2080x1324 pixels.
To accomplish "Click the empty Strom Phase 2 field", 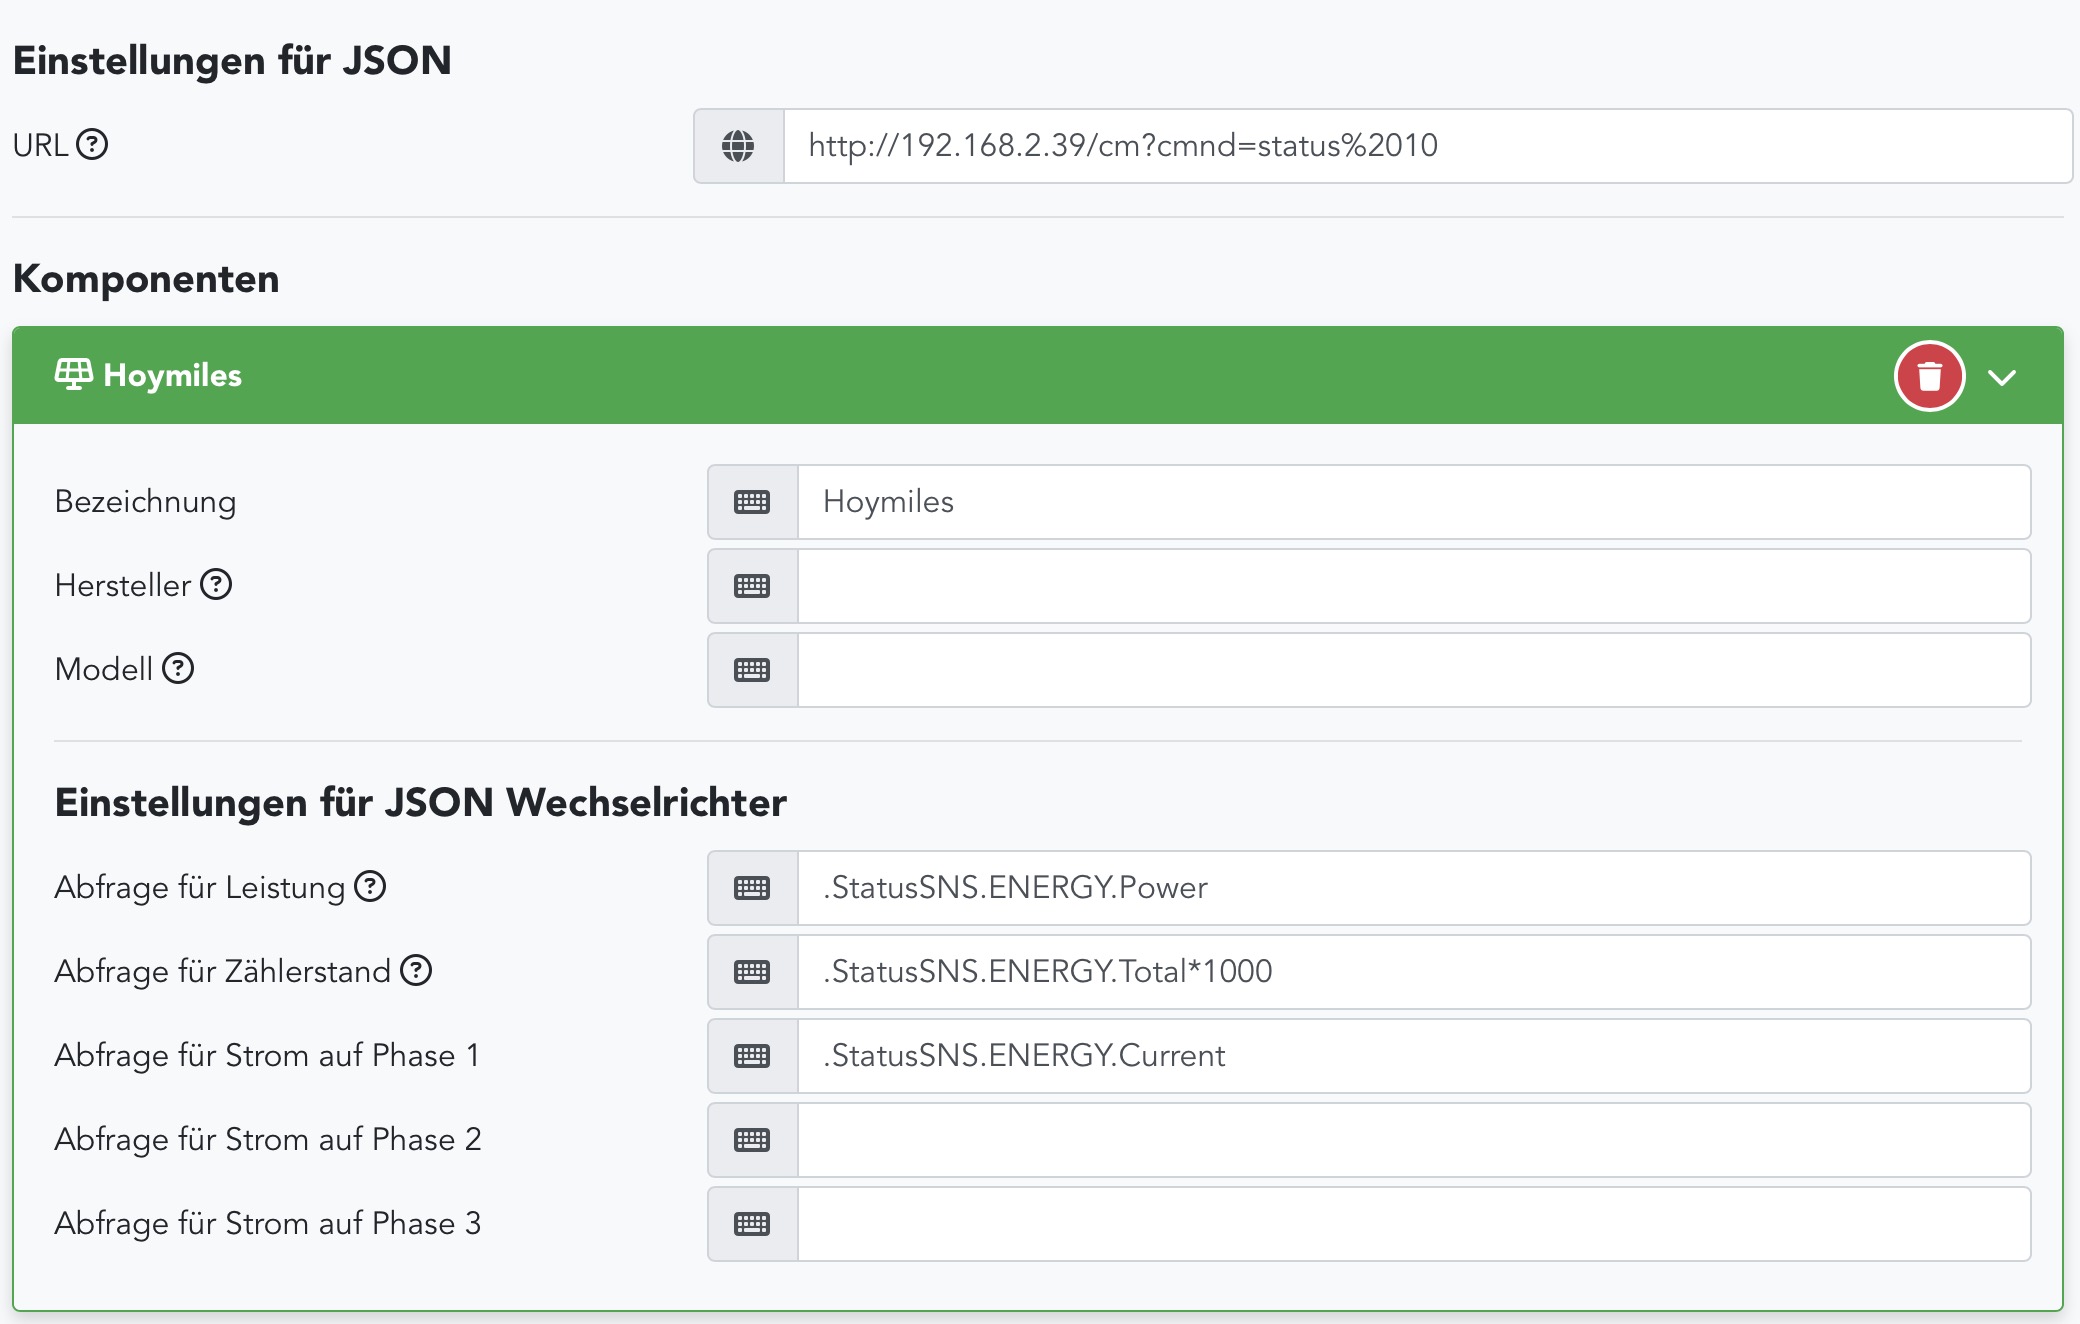I will pyautogui.click(x=1412, y=1140).
